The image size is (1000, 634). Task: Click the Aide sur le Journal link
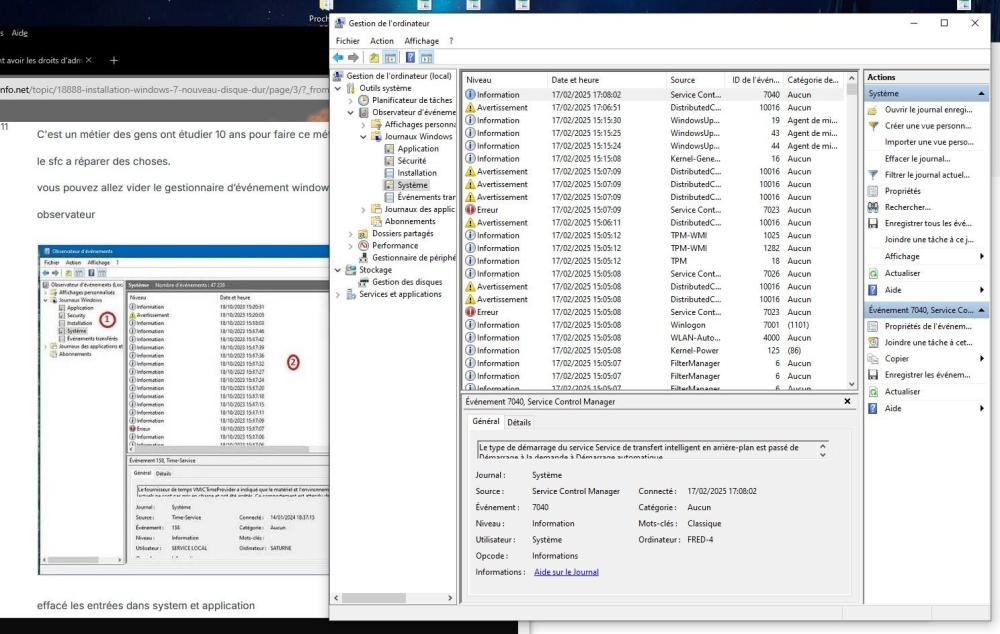[x=566, y=572]
